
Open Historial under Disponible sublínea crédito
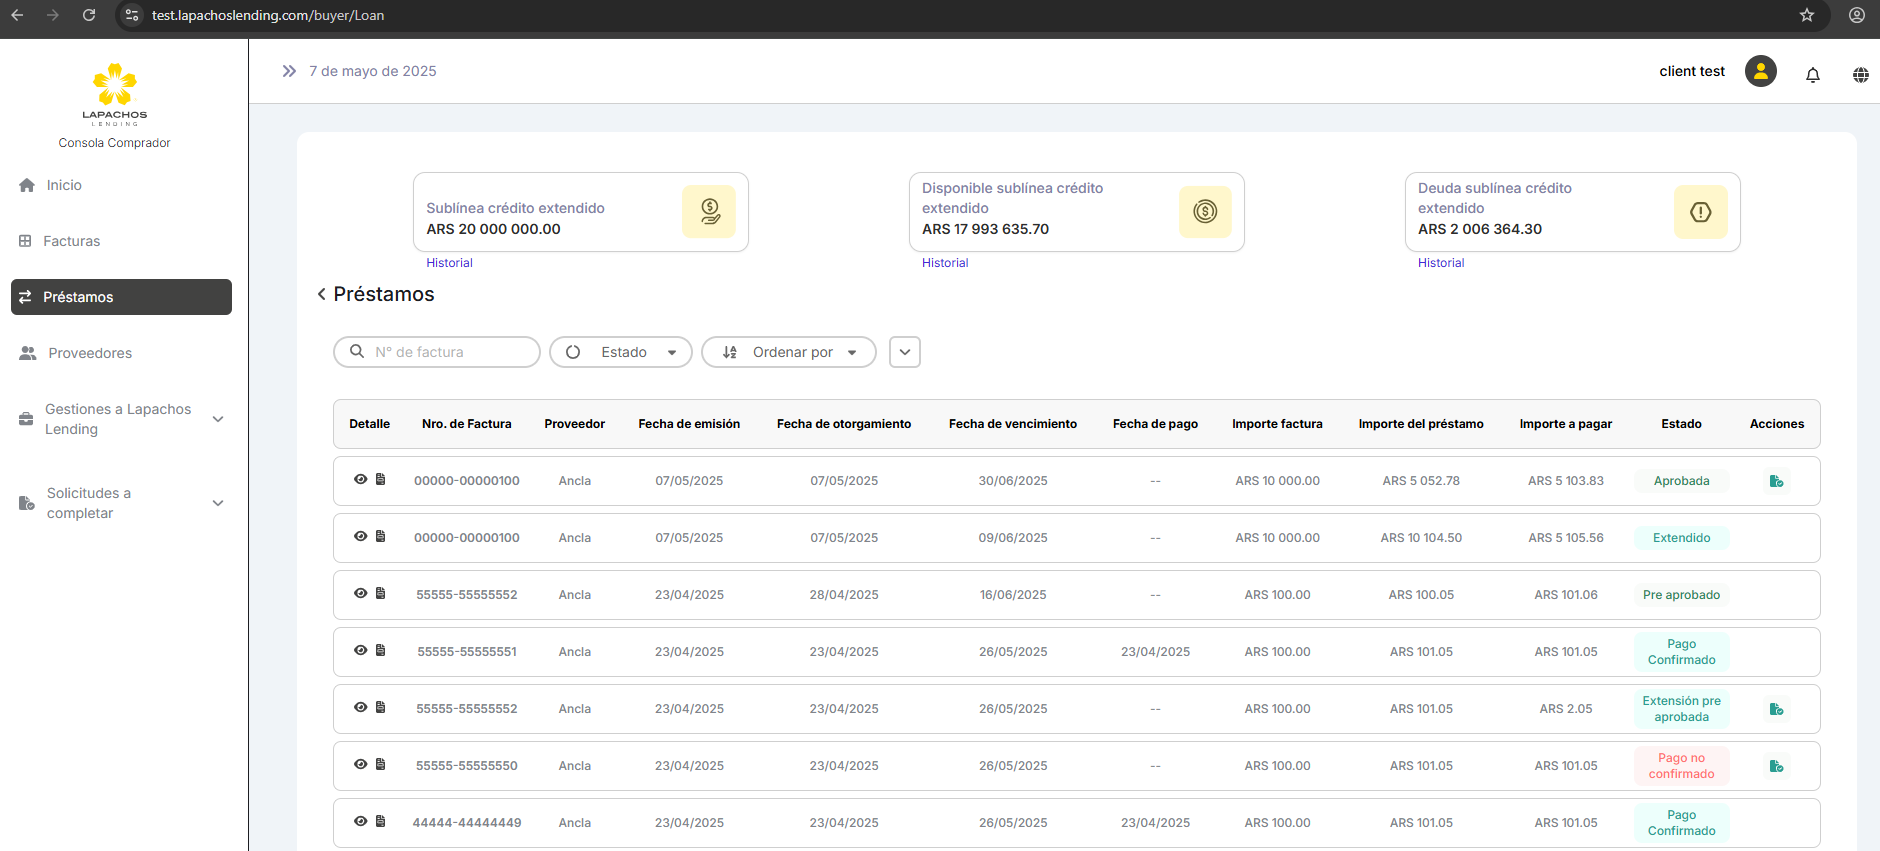click(944, 263)
